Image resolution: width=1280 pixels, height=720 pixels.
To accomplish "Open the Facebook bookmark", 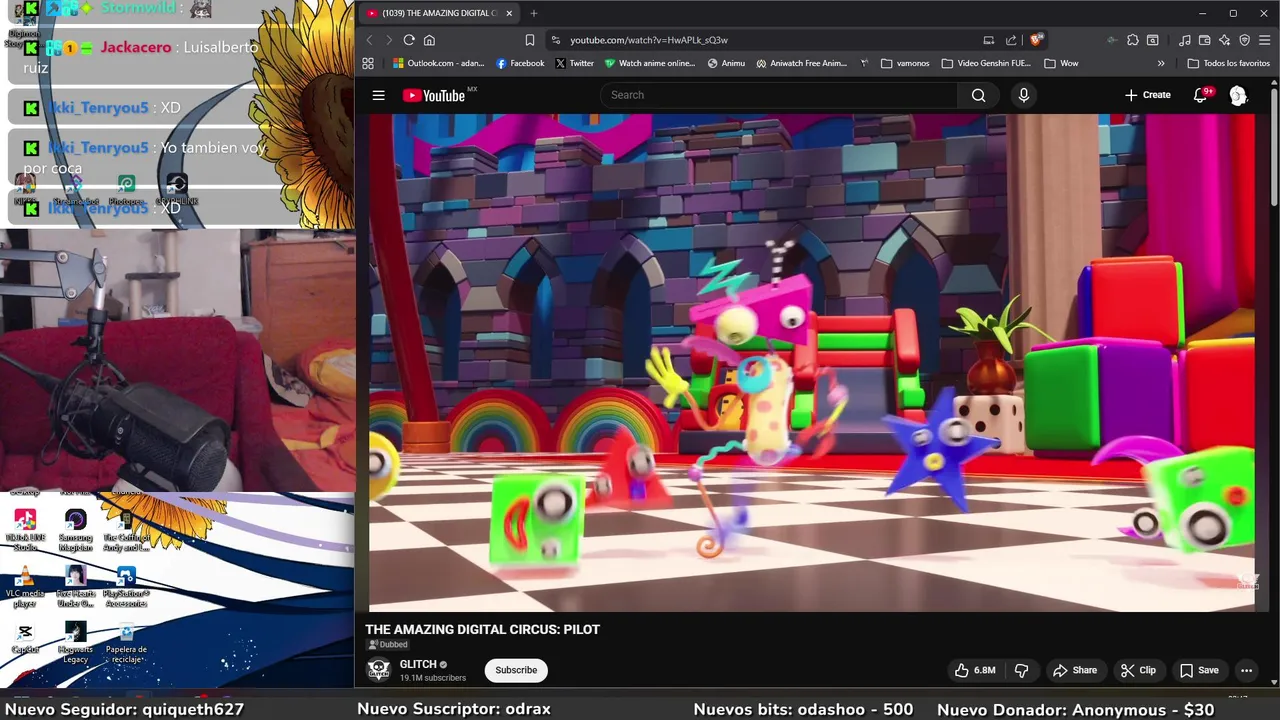I will (520, 63).
